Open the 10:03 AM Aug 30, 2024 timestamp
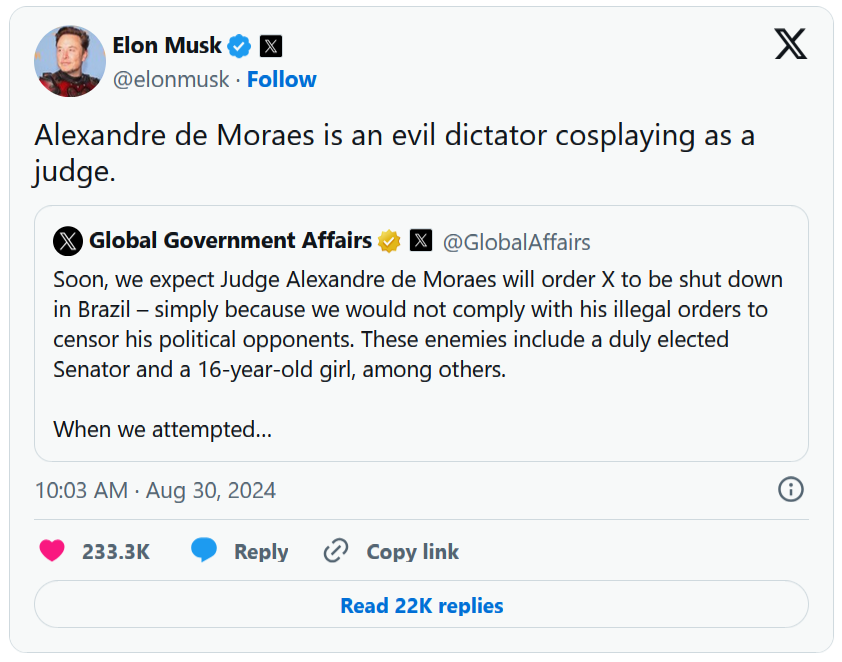 (x=155, y=491)
